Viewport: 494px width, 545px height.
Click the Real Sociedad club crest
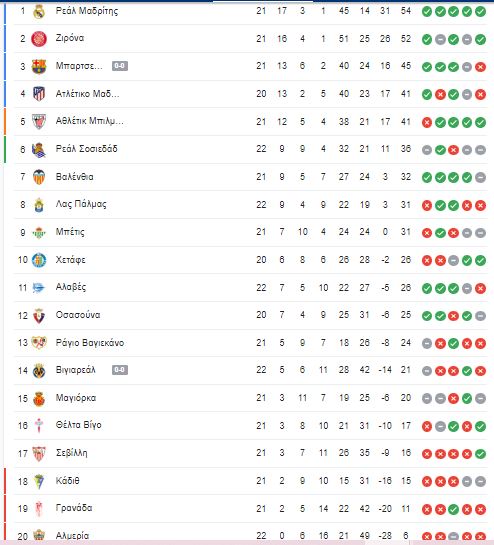pos(39,150)
